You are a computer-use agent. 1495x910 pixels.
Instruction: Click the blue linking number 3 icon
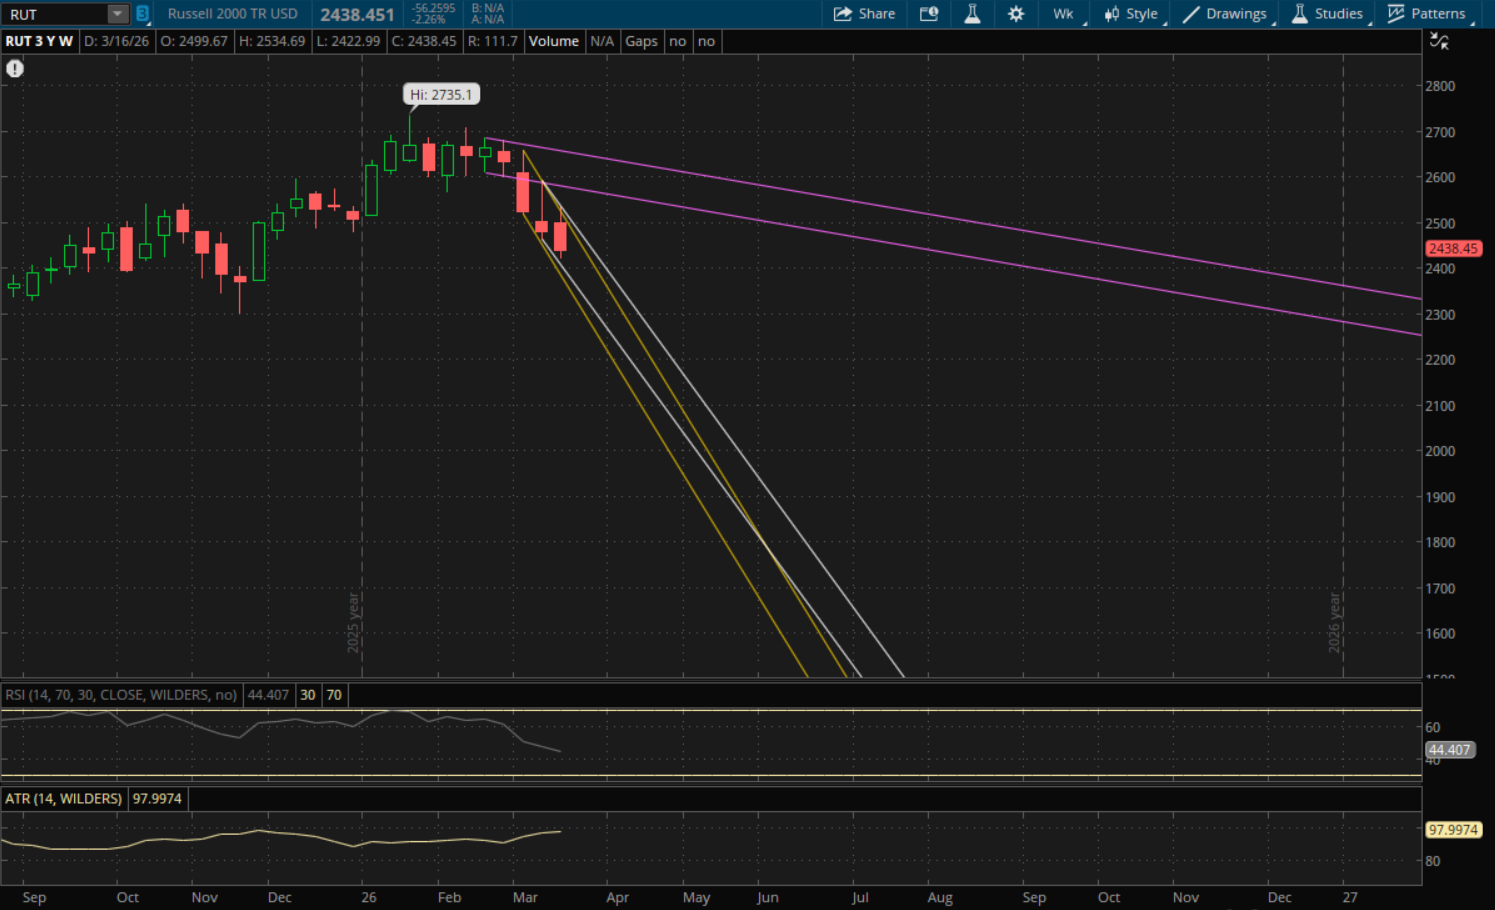[142, 14]
